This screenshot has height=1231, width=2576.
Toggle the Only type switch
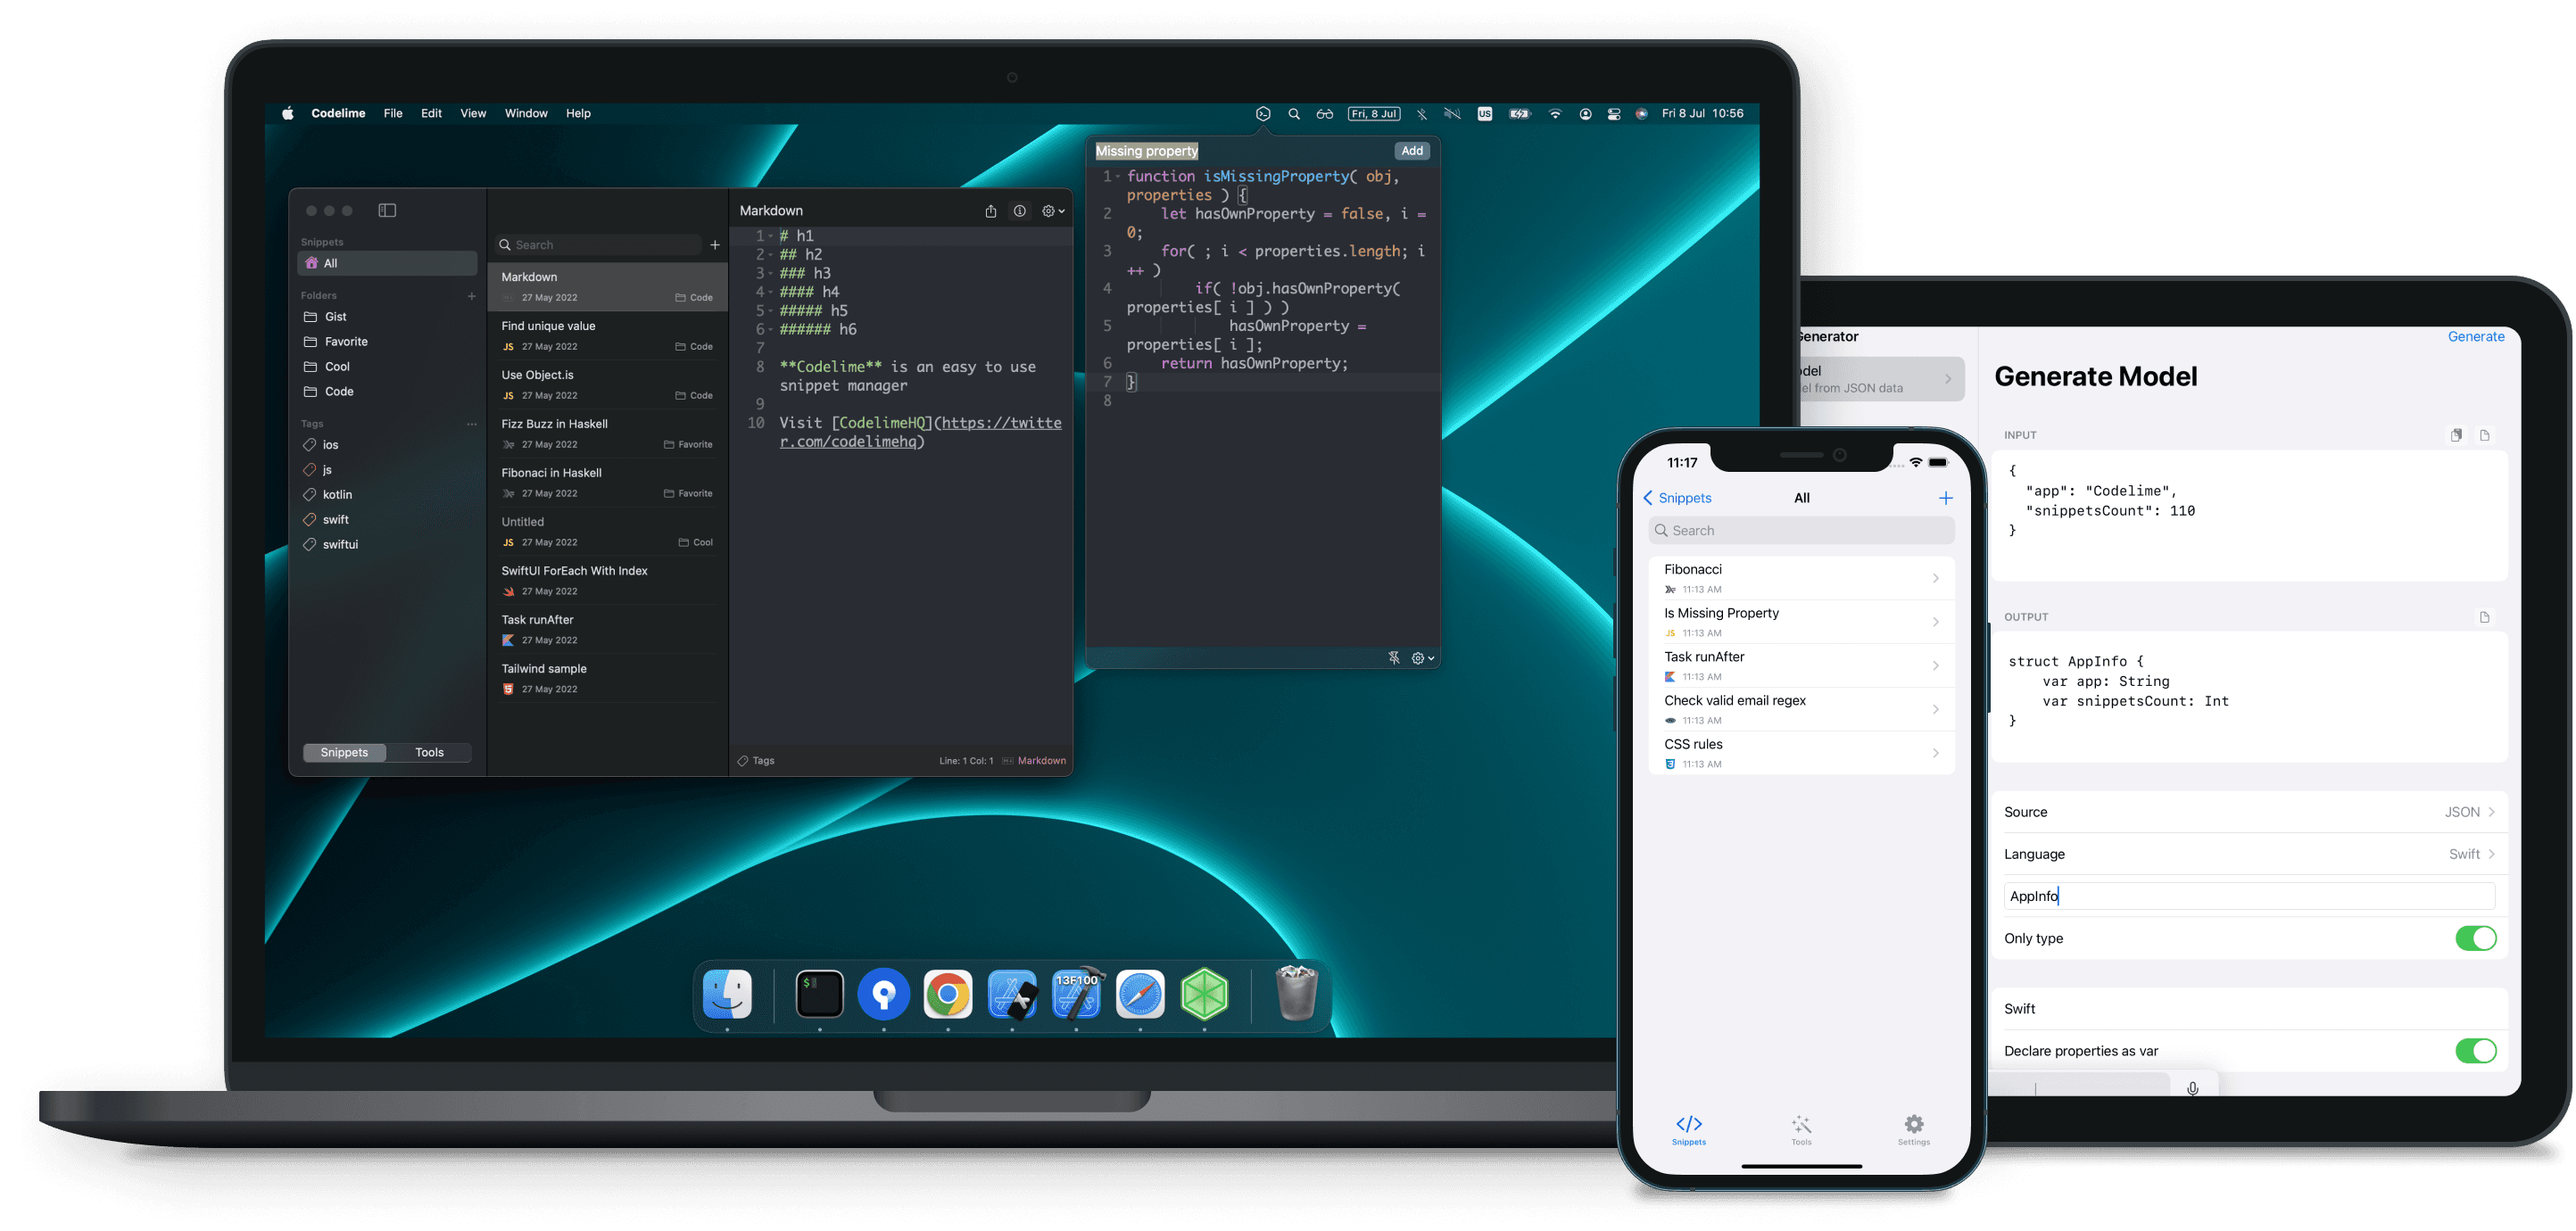coord(2475,938)
